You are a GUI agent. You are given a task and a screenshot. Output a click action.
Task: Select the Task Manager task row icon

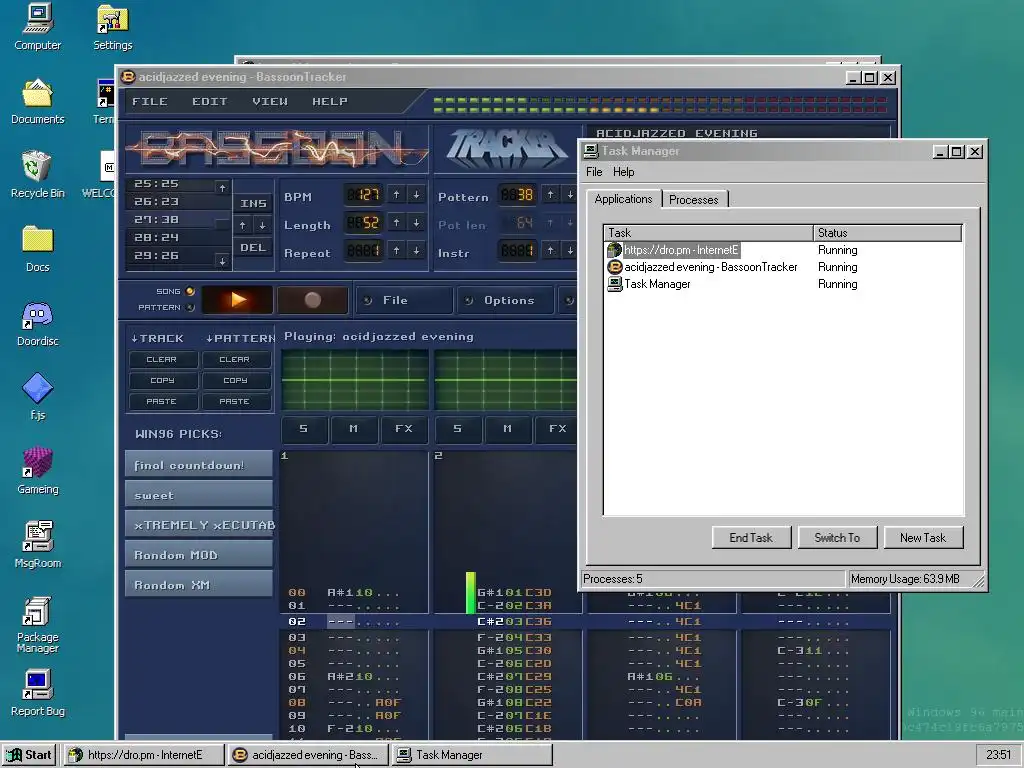(614, 284)
